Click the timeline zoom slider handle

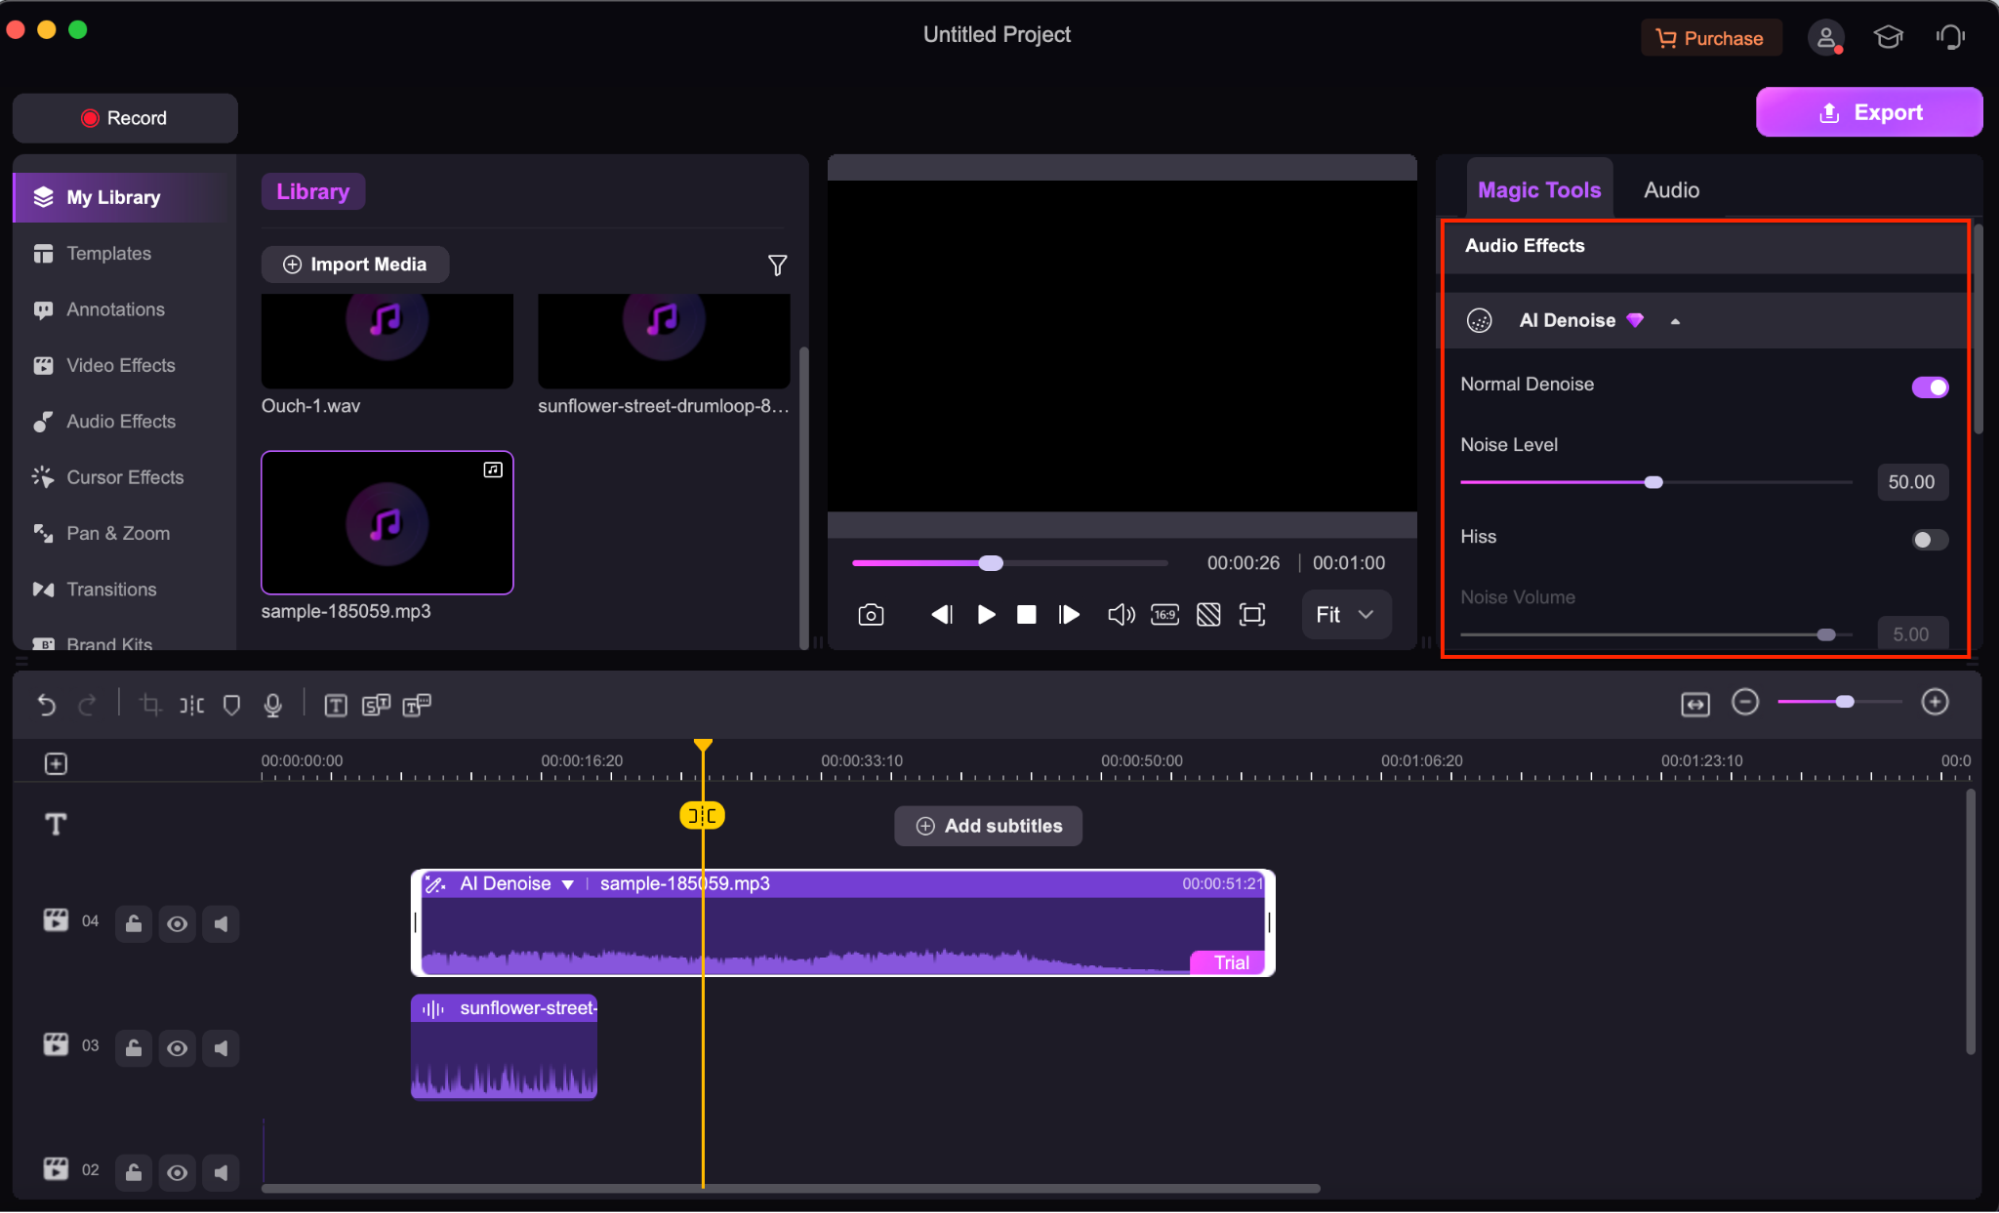click(x=1845, y=702)
